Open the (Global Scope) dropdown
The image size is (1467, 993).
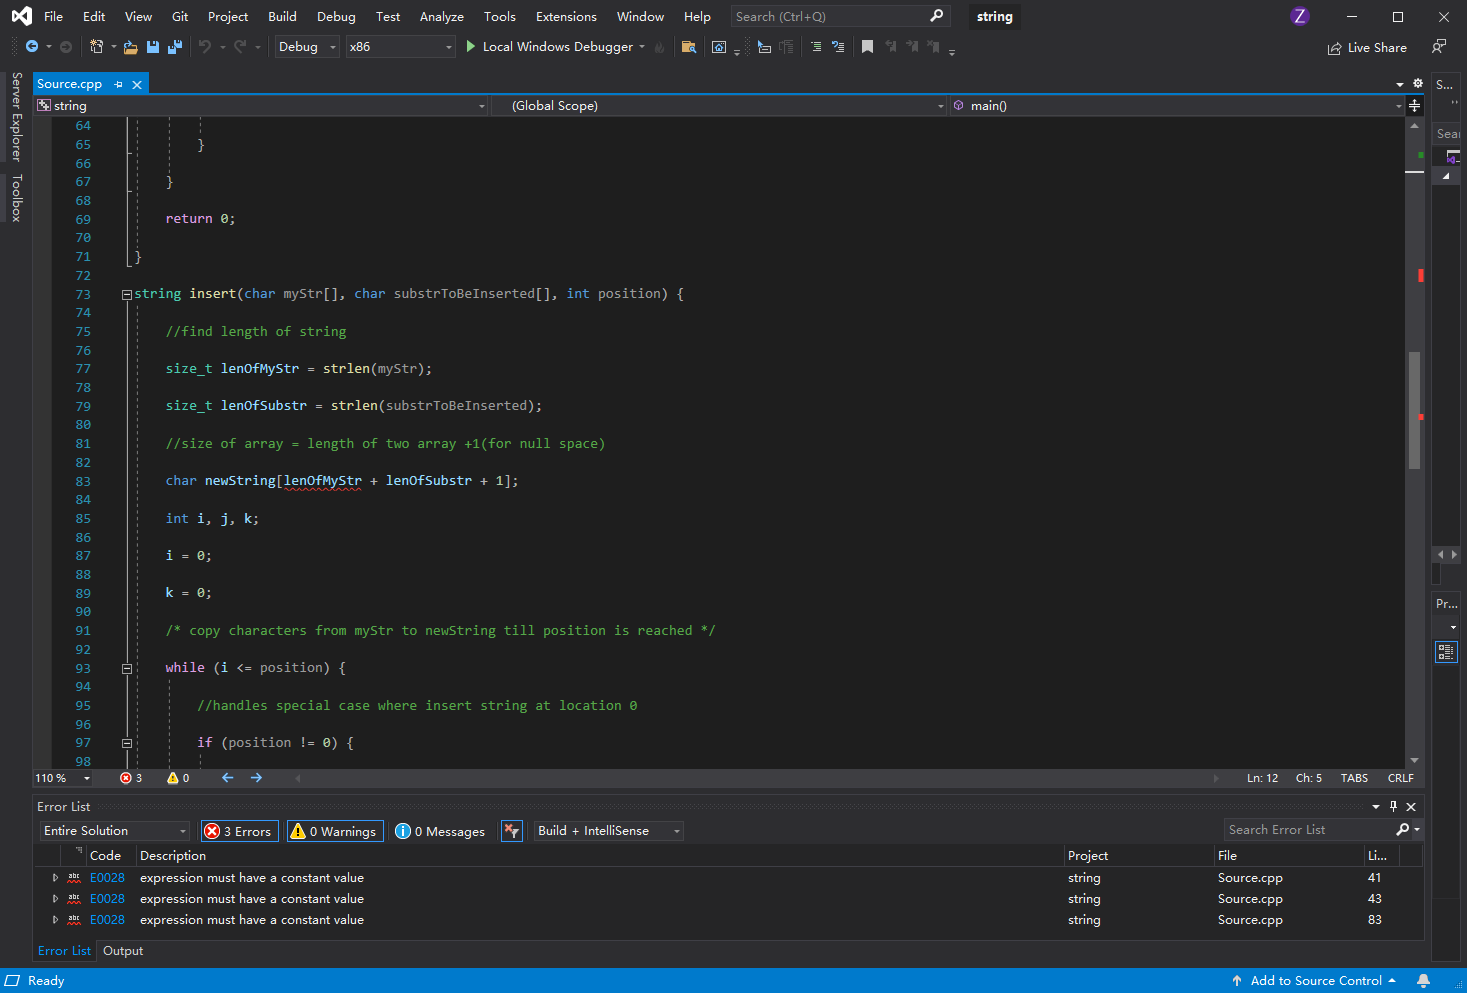(x=719, y=106)
